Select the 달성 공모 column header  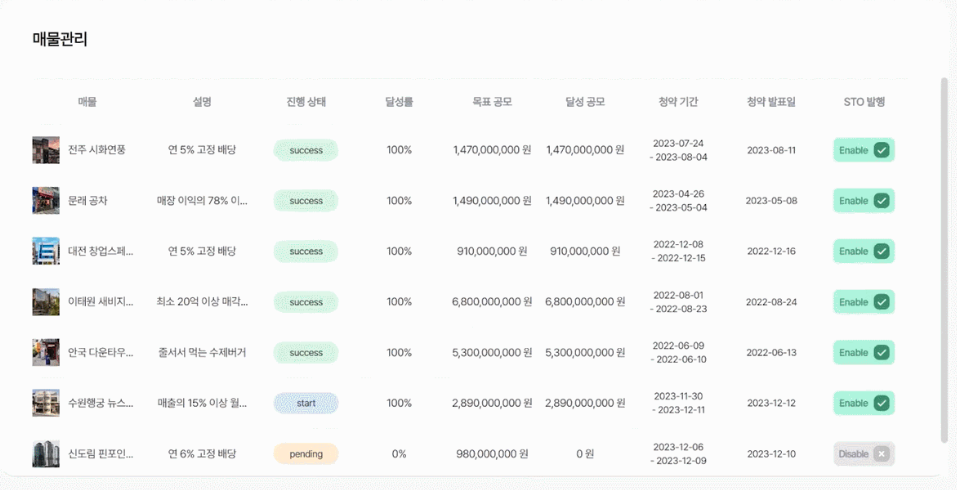coord(585,103)
